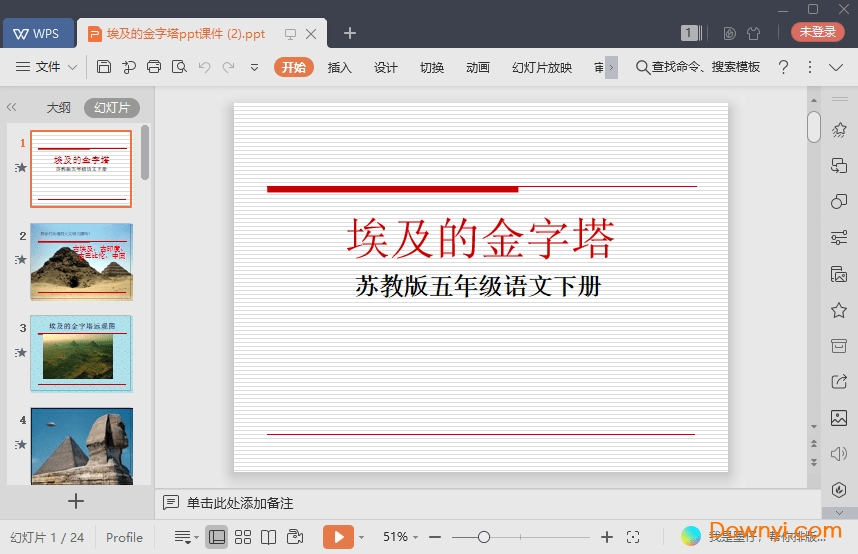The width and height of the screenshot is (858, 554).
Task: Switch to the 幻灯片 thumbnails view
Action: tap(112, 108)
